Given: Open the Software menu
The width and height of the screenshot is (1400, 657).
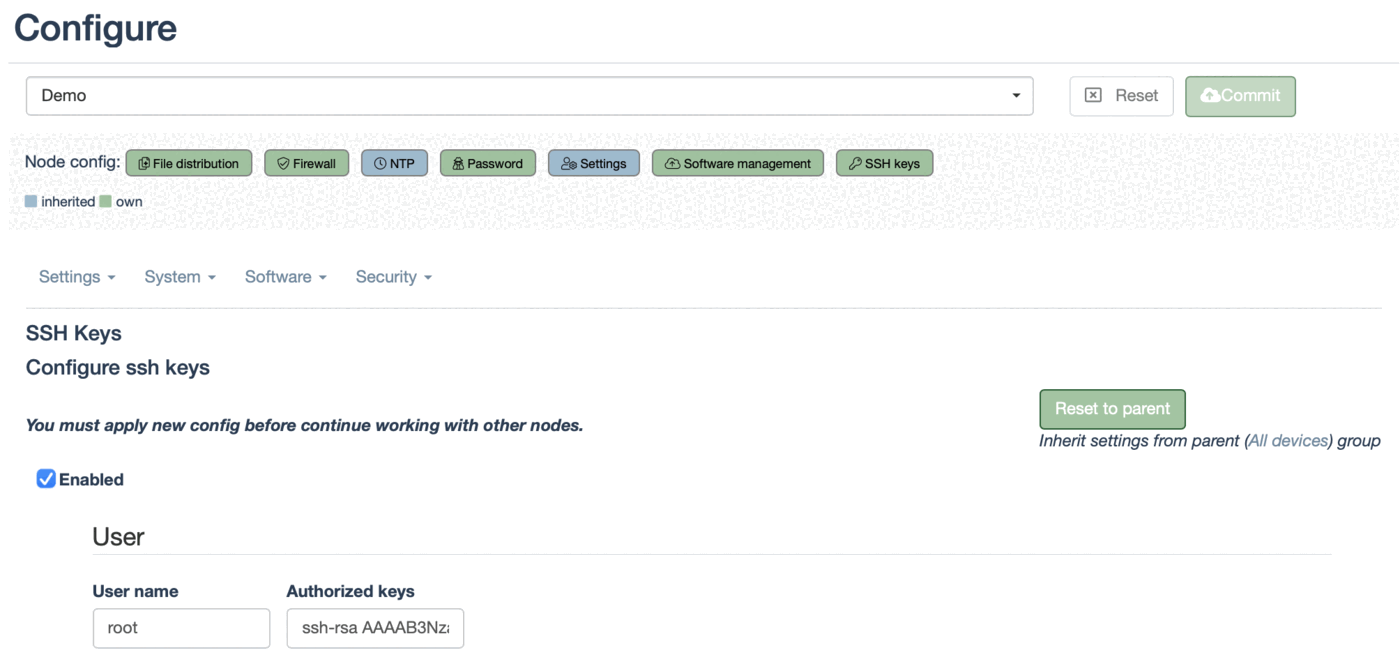Looking at the screenshot, I should (x=285, y=277).
